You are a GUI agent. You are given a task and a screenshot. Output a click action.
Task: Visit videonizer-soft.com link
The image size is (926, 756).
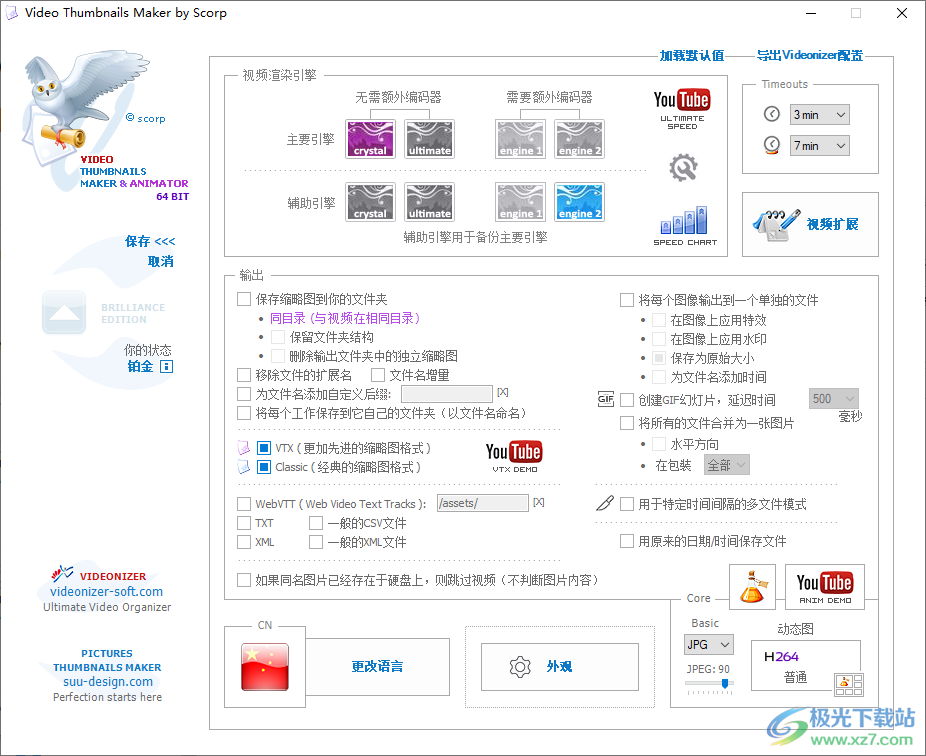106,592
